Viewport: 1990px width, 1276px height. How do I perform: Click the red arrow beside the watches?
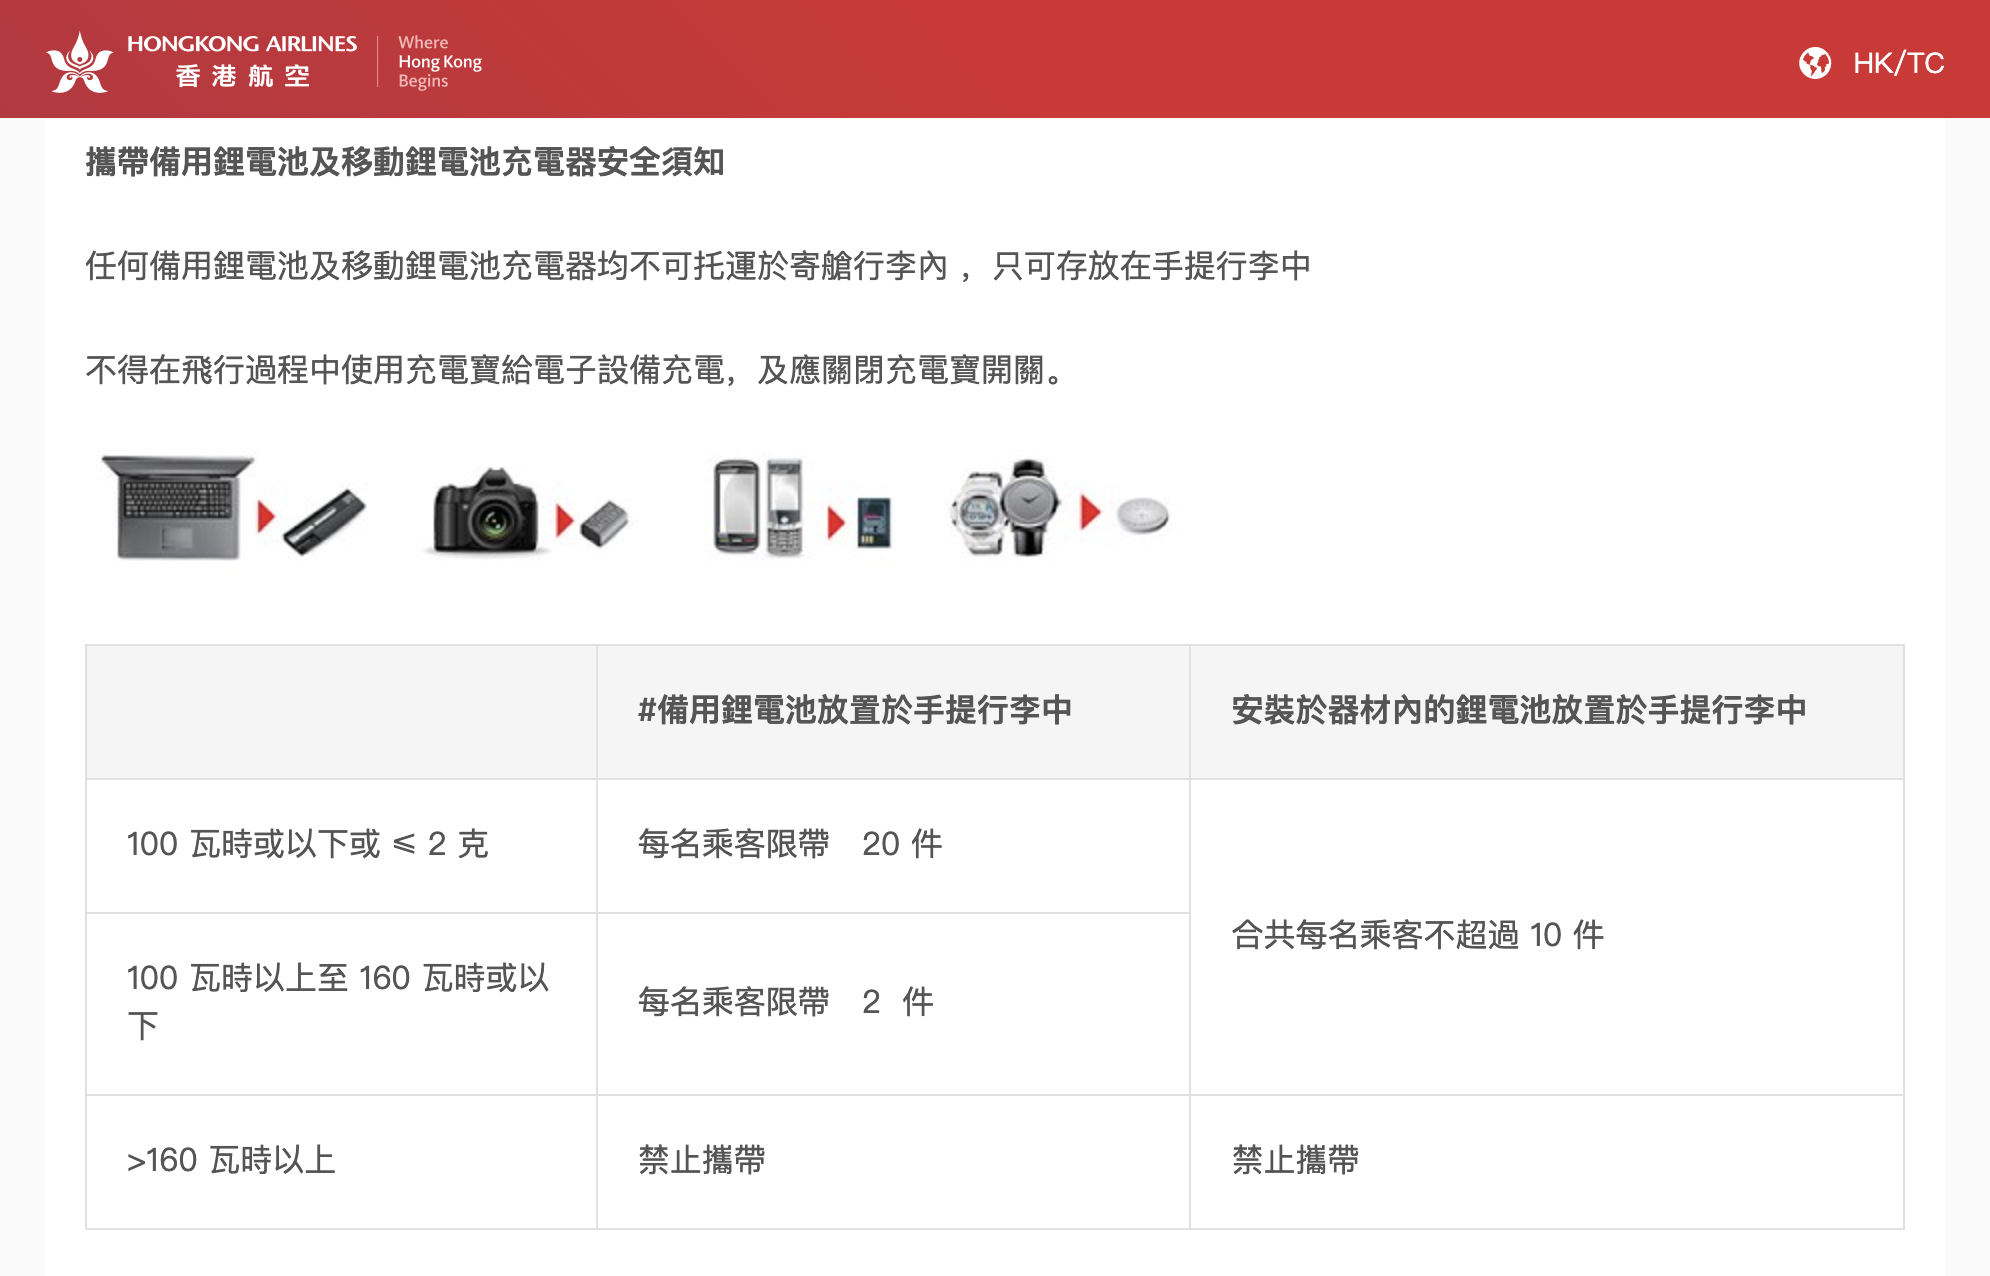[1090, 512]
